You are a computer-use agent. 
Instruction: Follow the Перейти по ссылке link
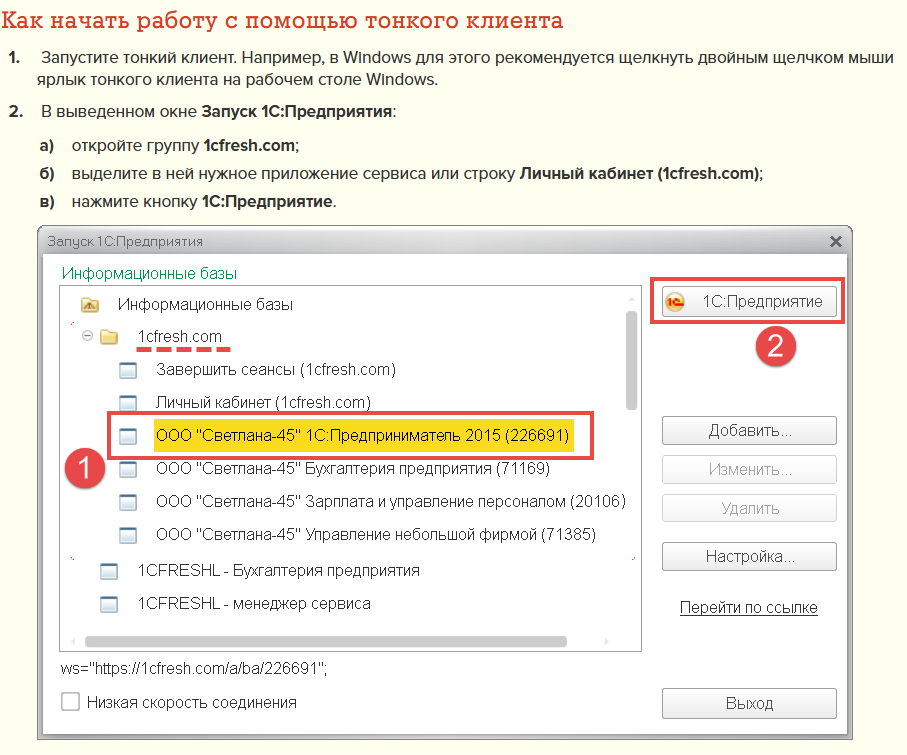(x=749, y=607)
